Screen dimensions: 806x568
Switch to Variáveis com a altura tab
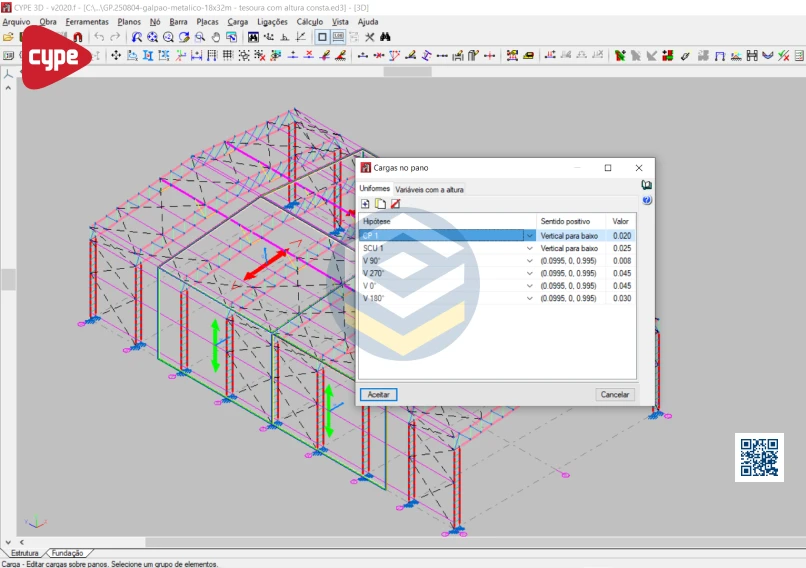click(429, 189)
